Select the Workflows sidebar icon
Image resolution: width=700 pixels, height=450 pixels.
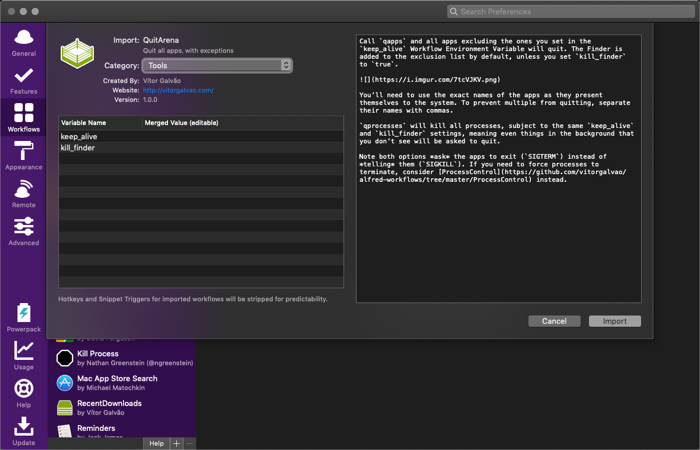[x=24, y=118]
